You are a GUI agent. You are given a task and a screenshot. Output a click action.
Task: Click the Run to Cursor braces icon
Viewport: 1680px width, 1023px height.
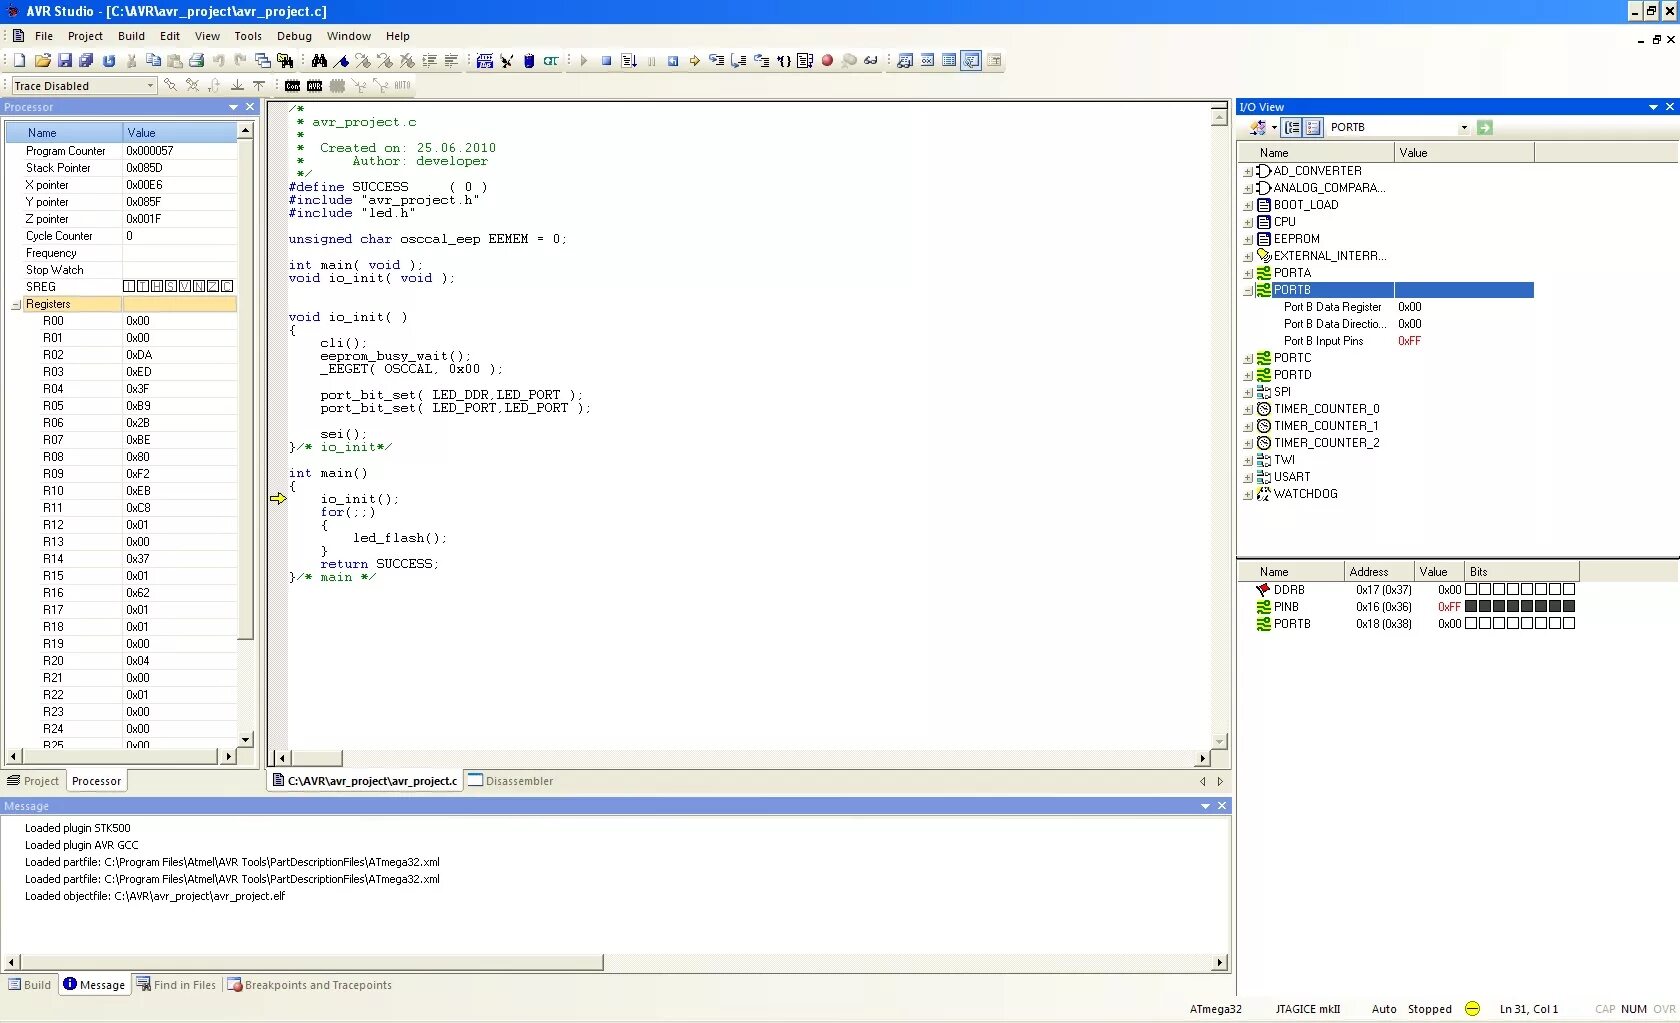pyautogui.click(x=783, y=61)
